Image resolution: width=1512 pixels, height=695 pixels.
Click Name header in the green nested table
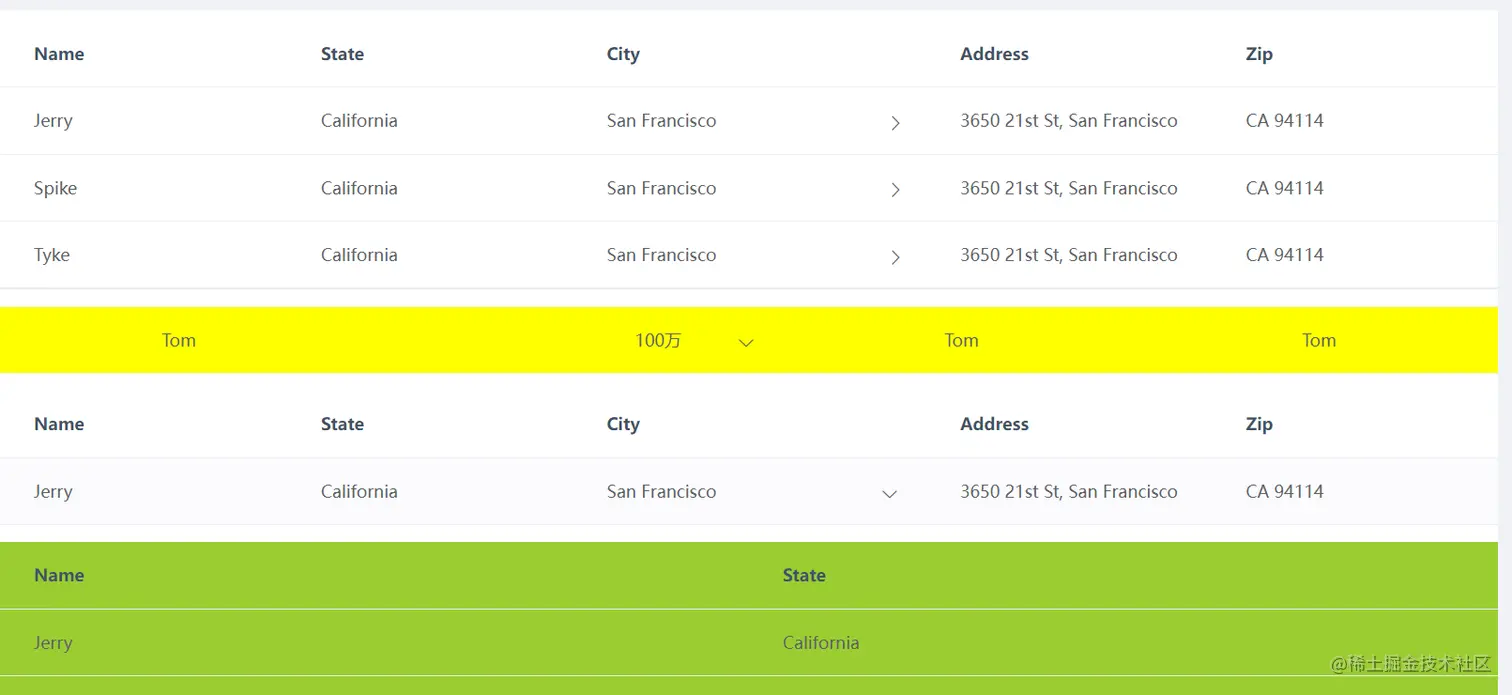[59, 575]
